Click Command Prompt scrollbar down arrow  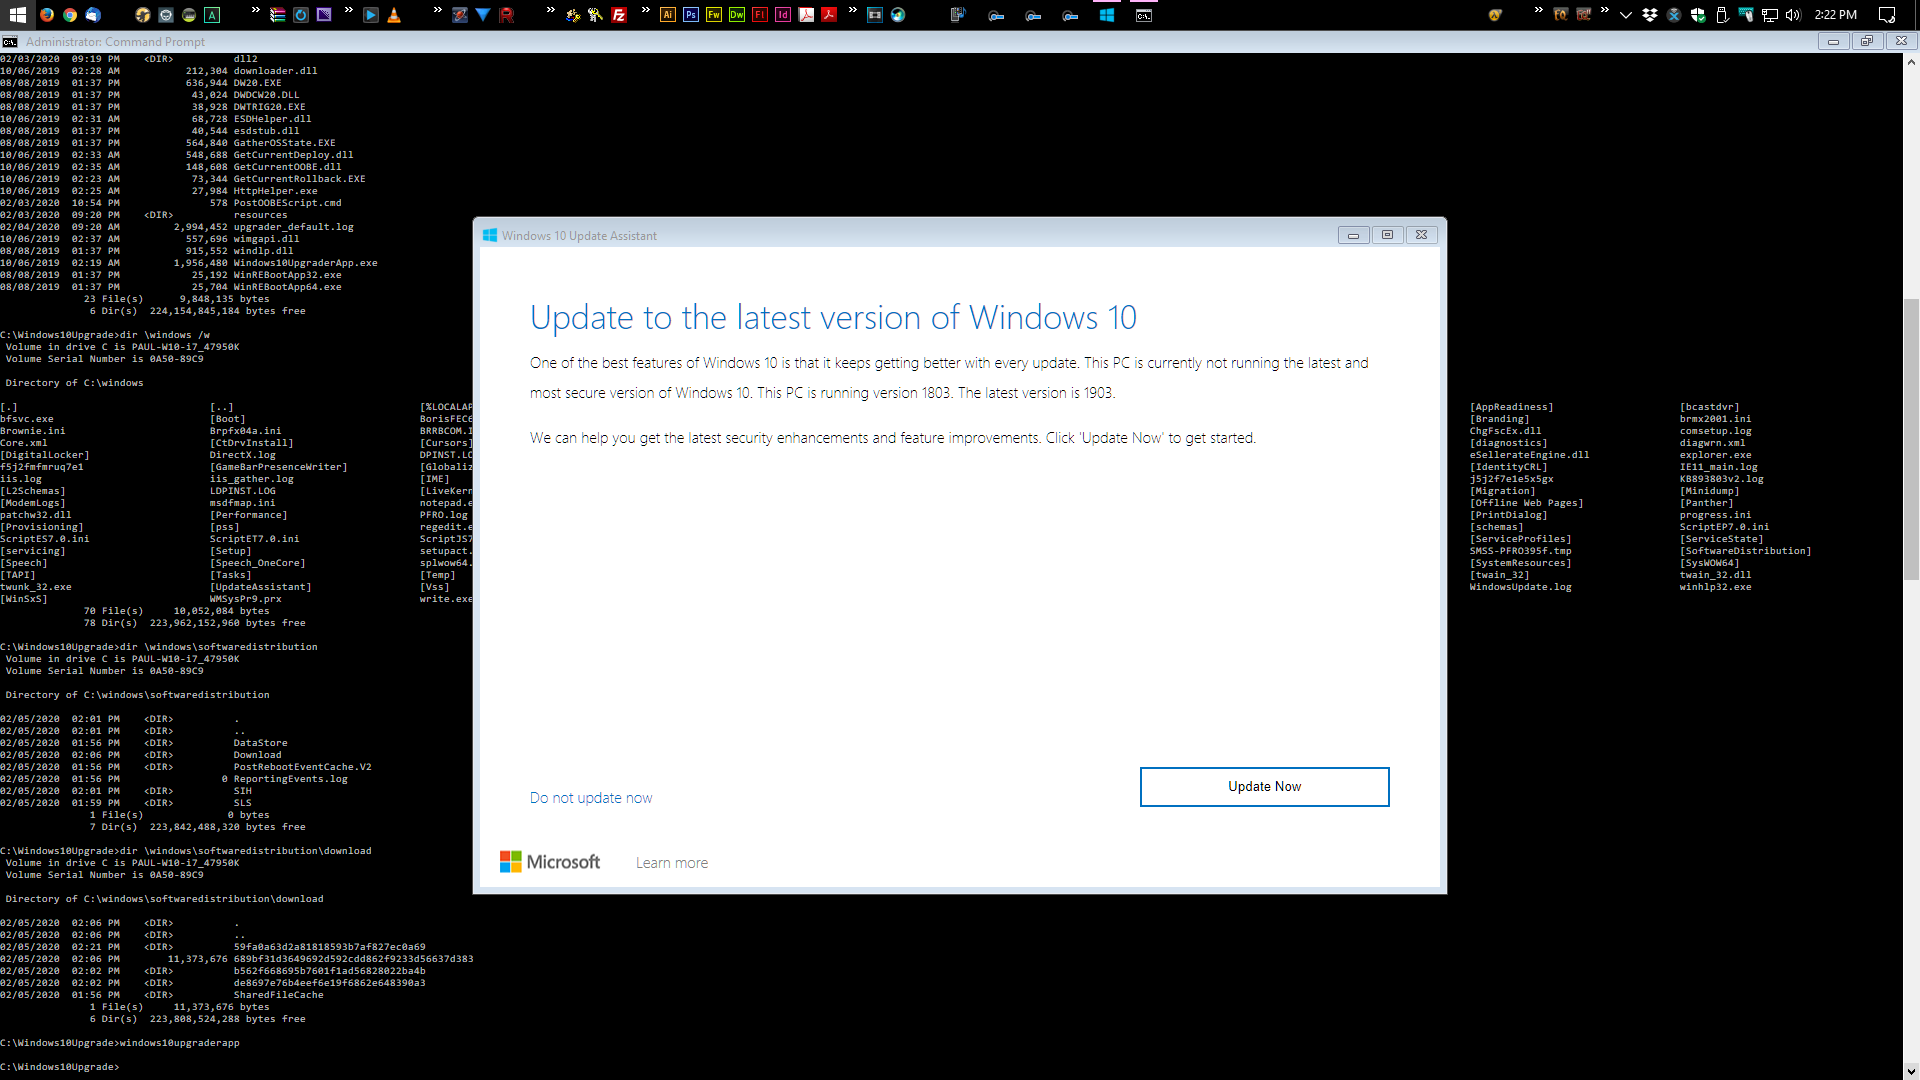click(1911, 1071)
